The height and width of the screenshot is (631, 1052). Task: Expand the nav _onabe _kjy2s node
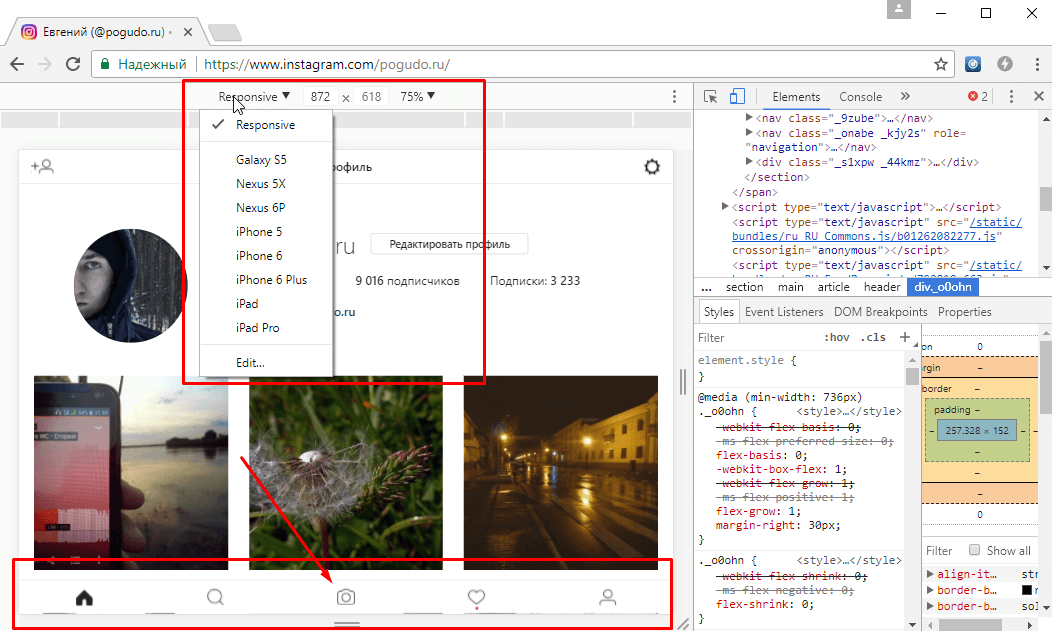[x=749, y=133]
